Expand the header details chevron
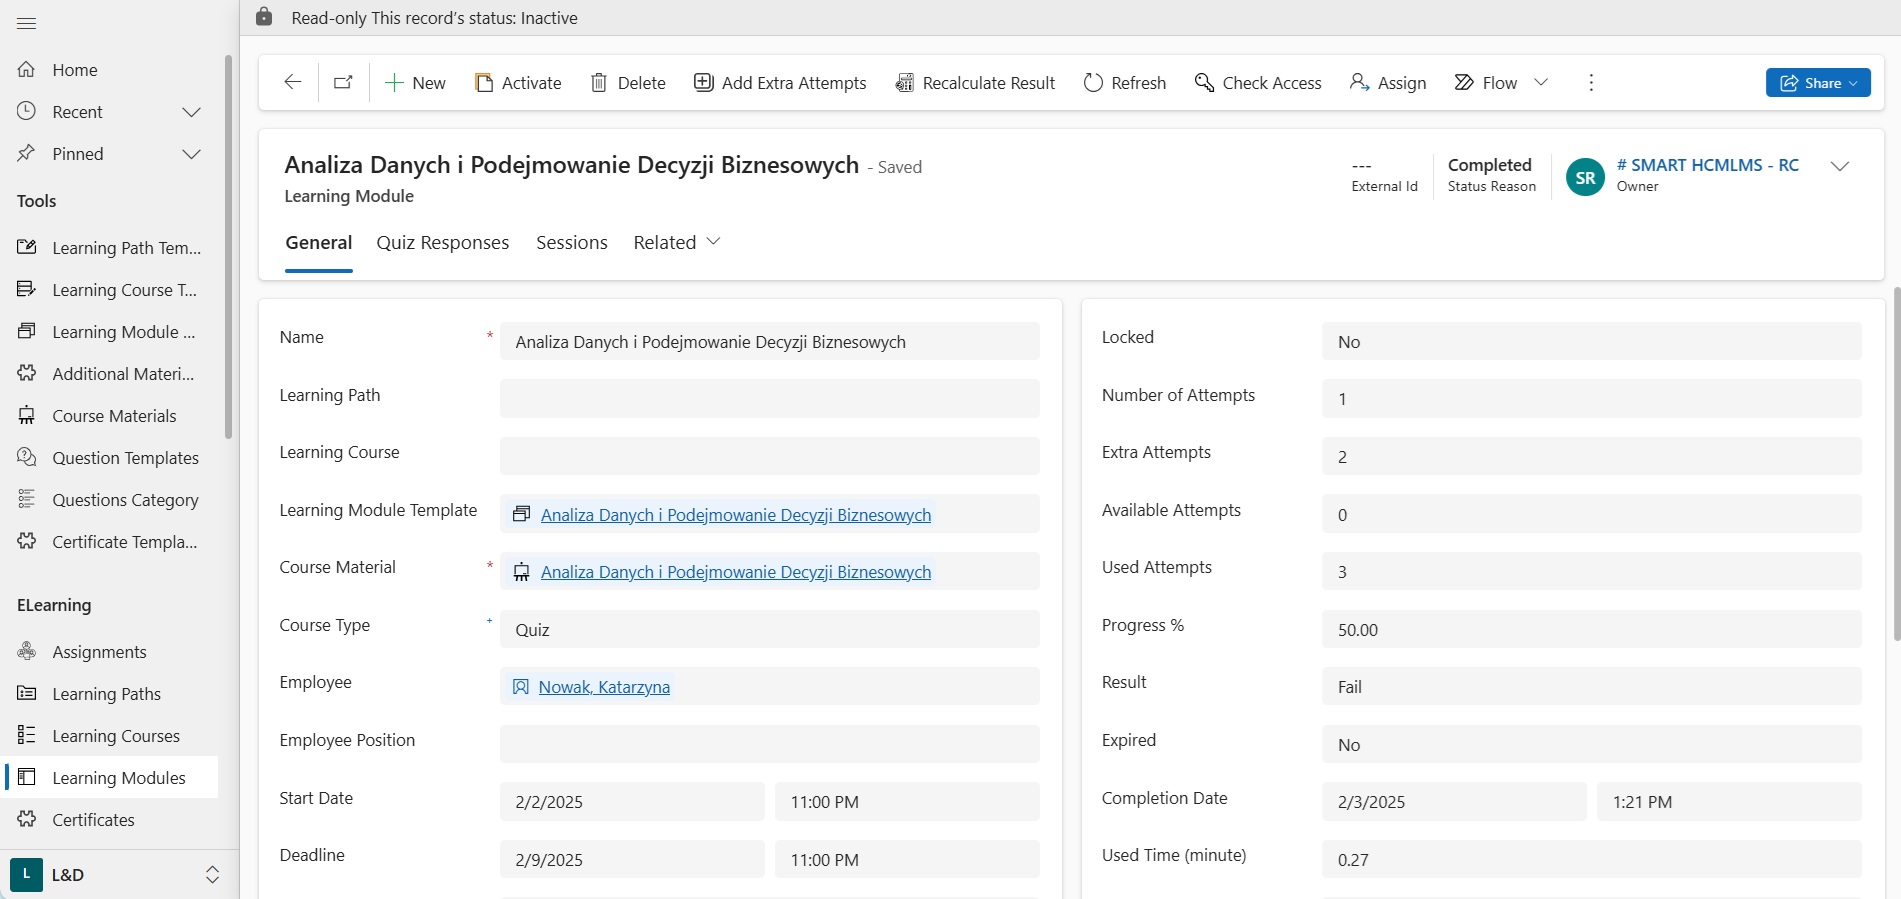 [1839, 167]
